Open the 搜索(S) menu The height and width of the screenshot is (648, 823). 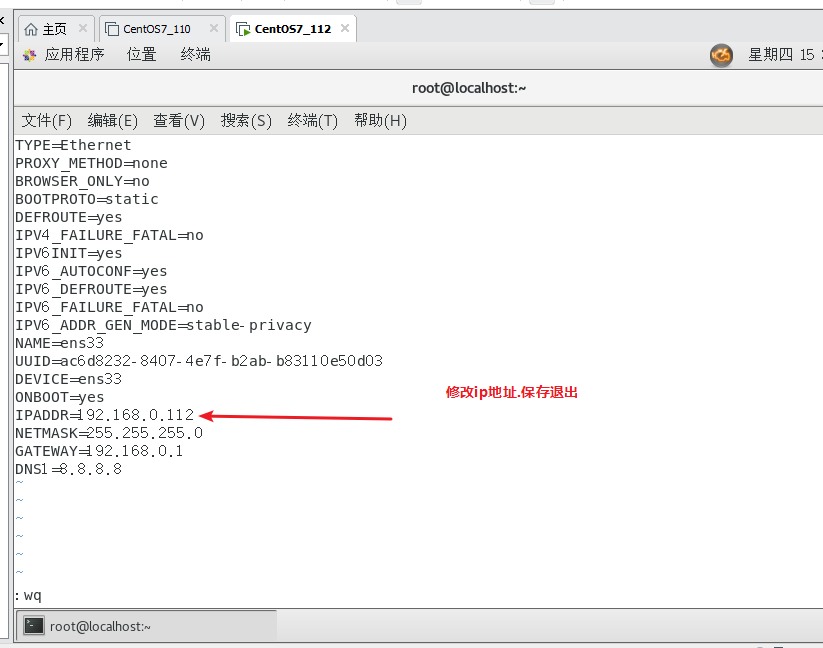(246, 121)
